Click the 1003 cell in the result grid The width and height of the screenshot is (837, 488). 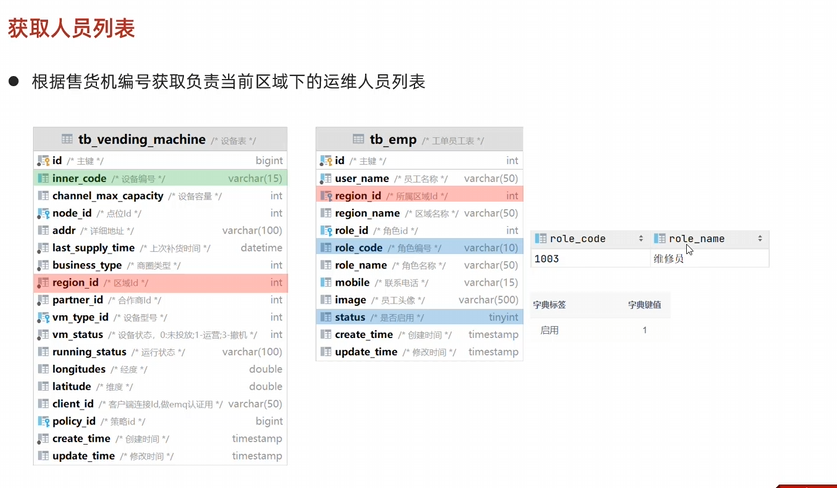[547, 259]
